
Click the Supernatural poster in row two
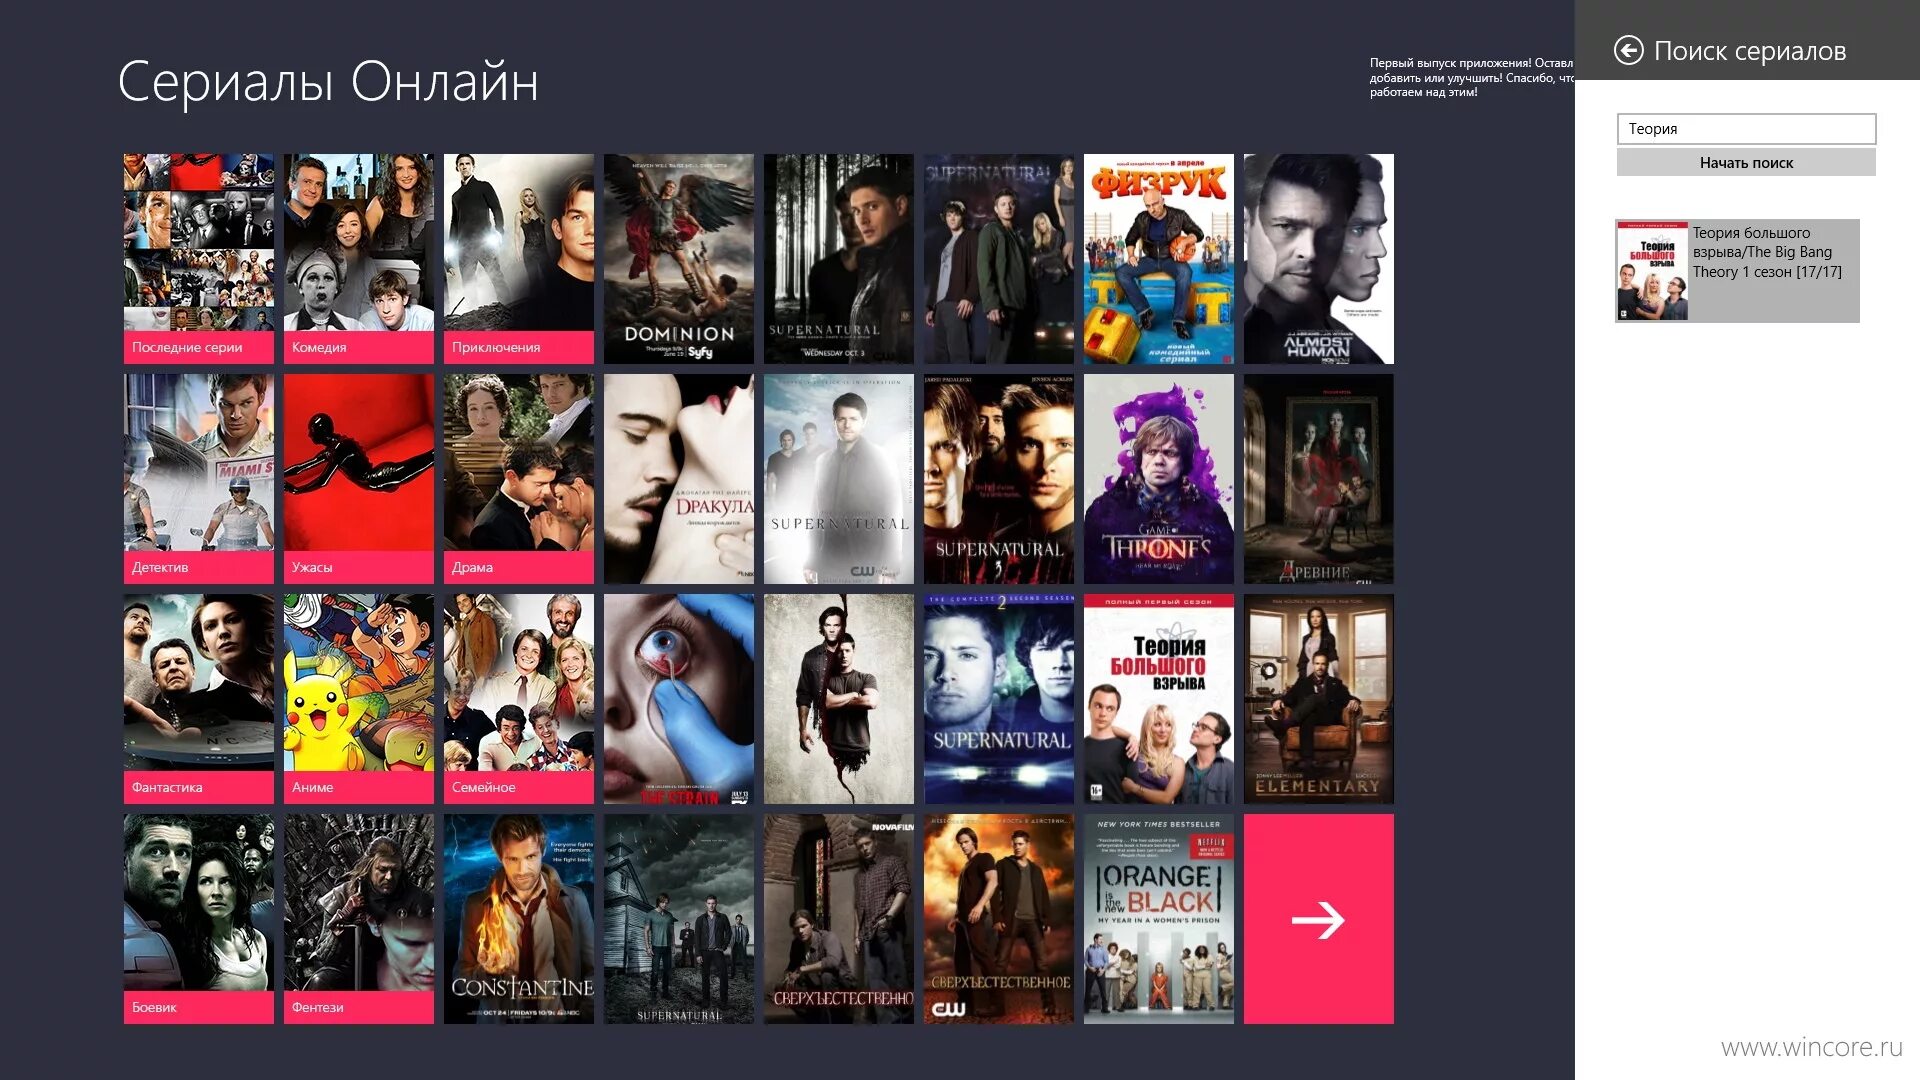point(837,477)
